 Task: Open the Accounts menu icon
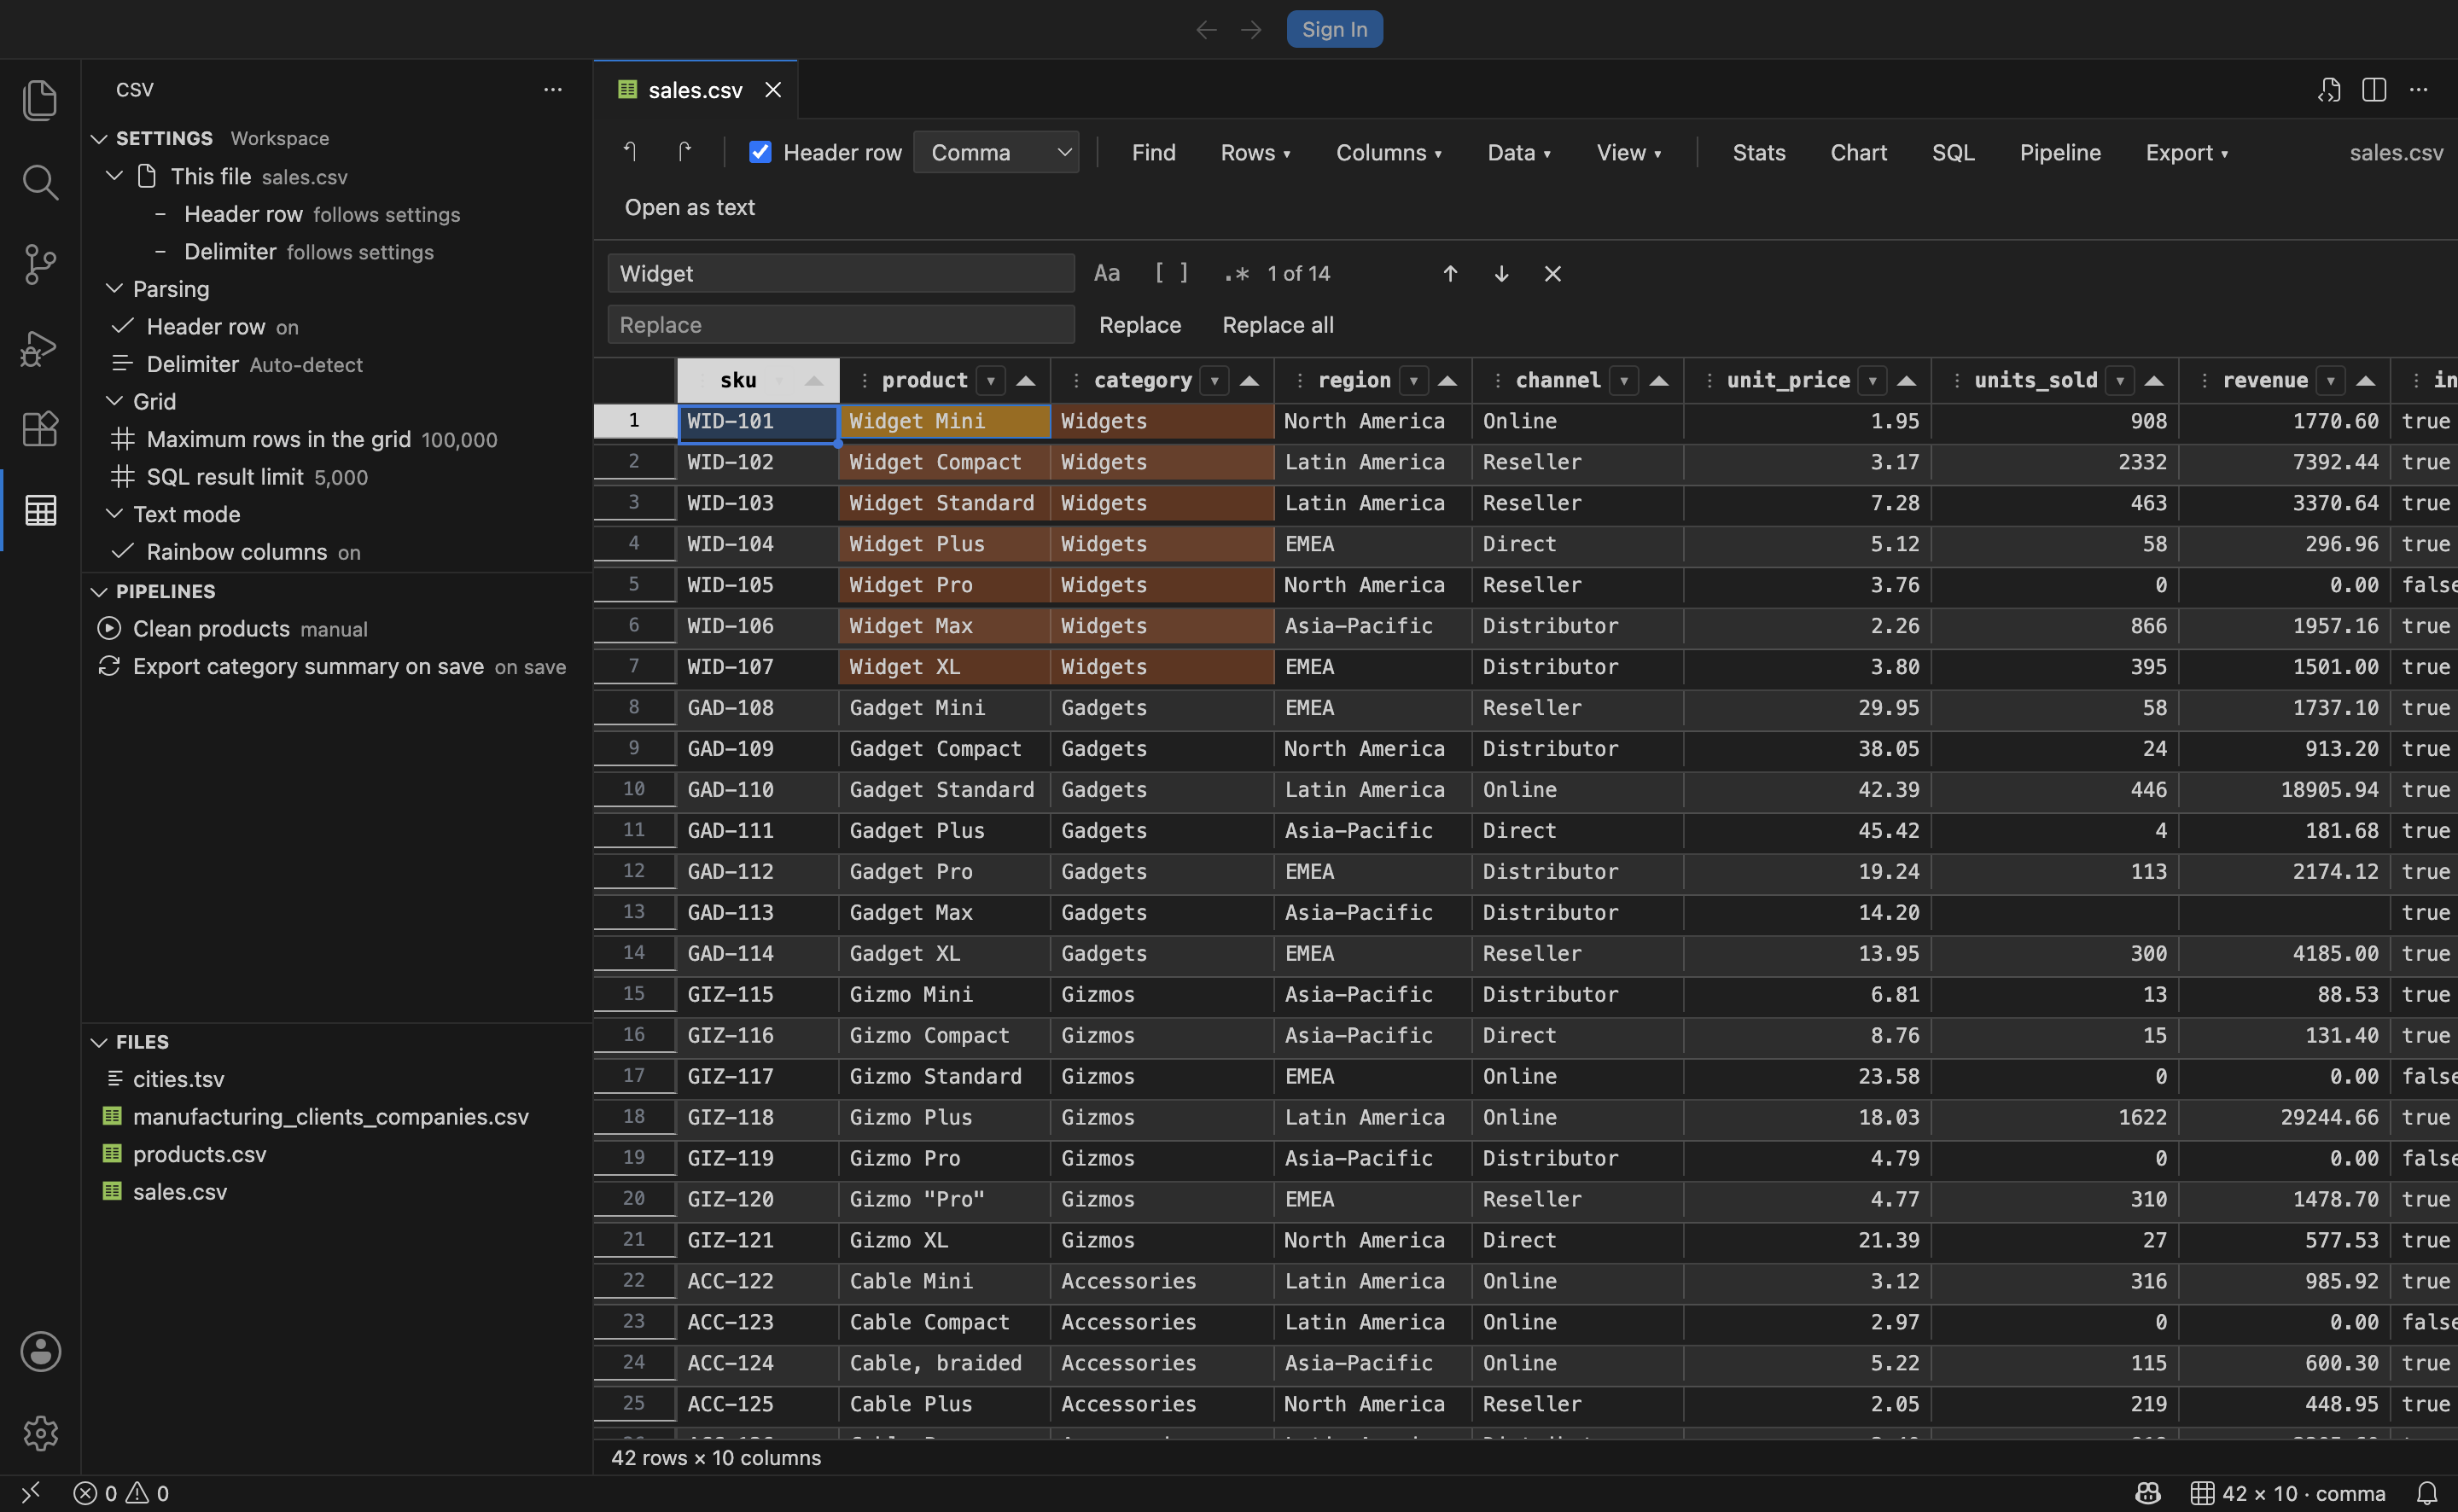(40, 1351)
